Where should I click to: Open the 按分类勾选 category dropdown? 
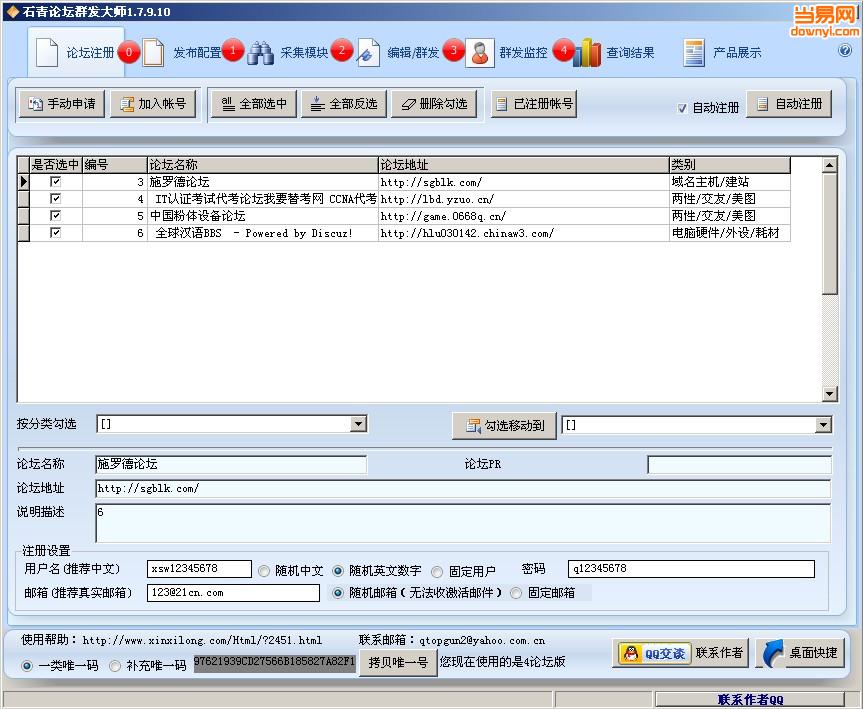point(358,424)
